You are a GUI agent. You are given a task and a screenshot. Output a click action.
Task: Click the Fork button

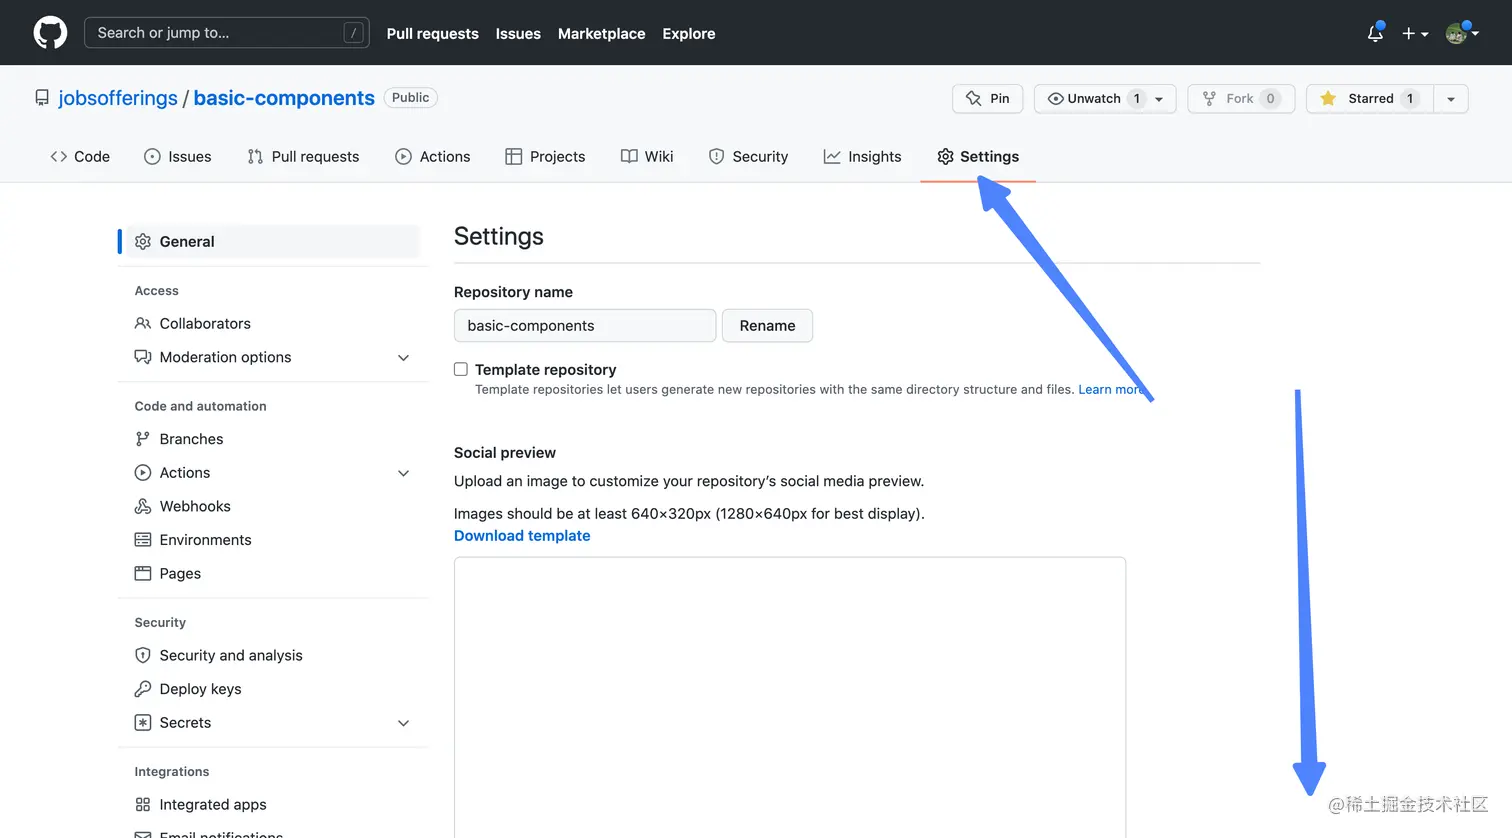(1241, 98)
